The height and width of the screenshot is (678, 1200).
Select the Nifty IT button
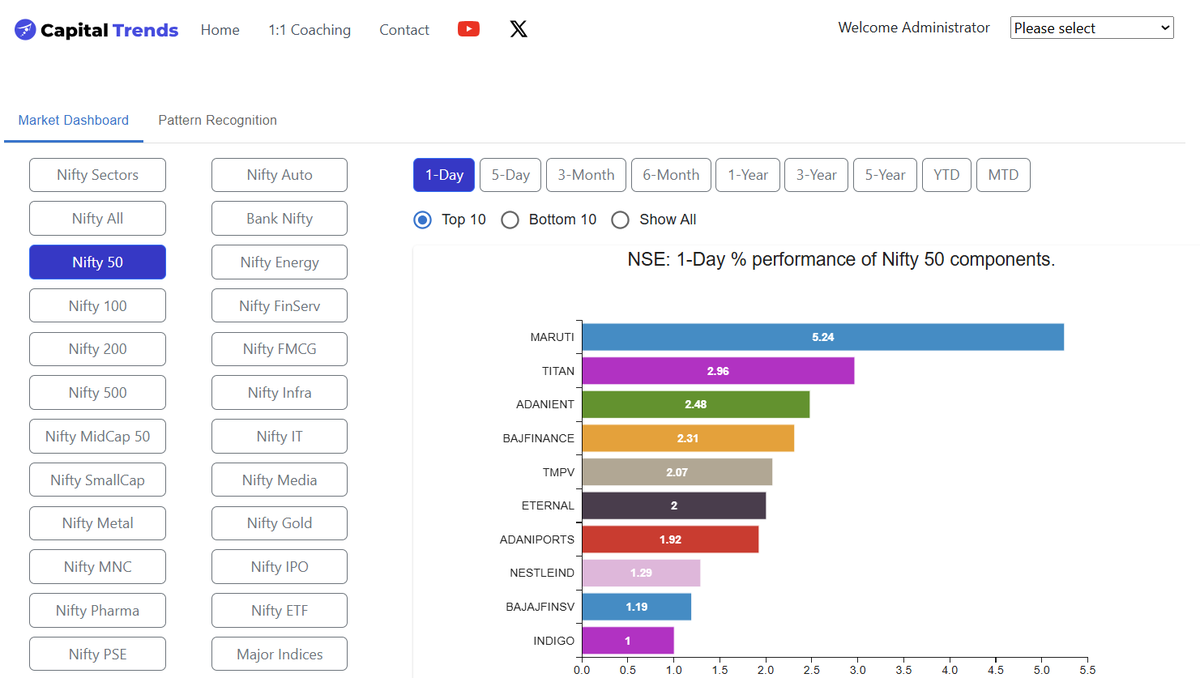click(280, 436)
